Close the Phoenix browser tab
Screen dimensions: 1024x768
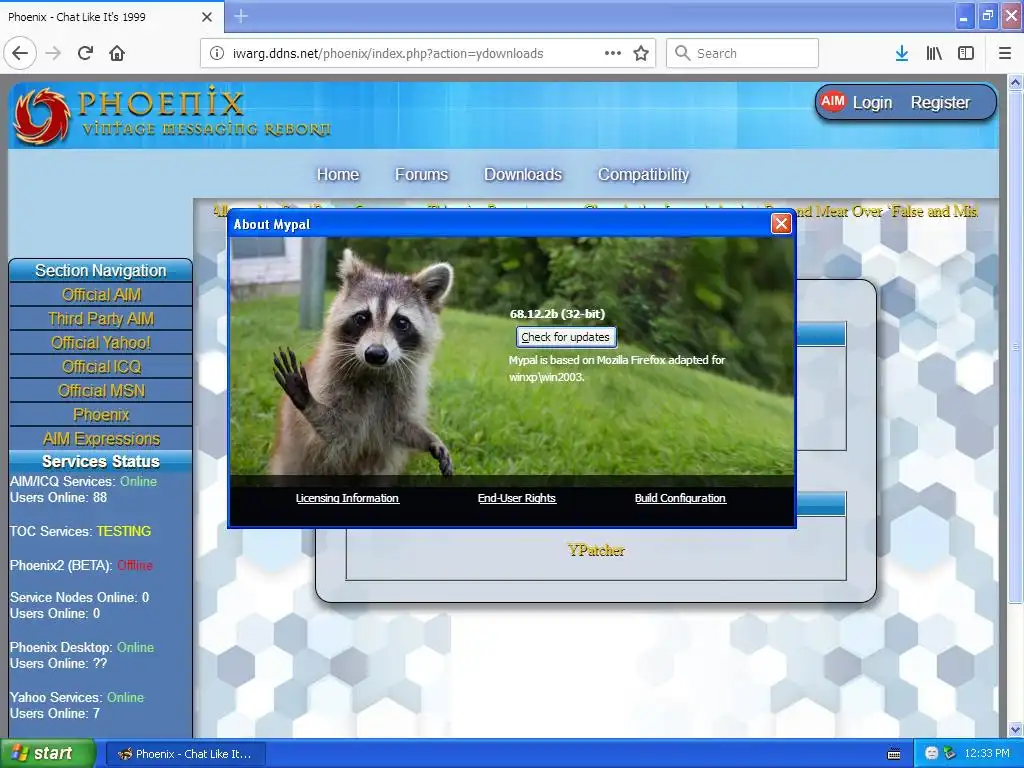[207, 17]
